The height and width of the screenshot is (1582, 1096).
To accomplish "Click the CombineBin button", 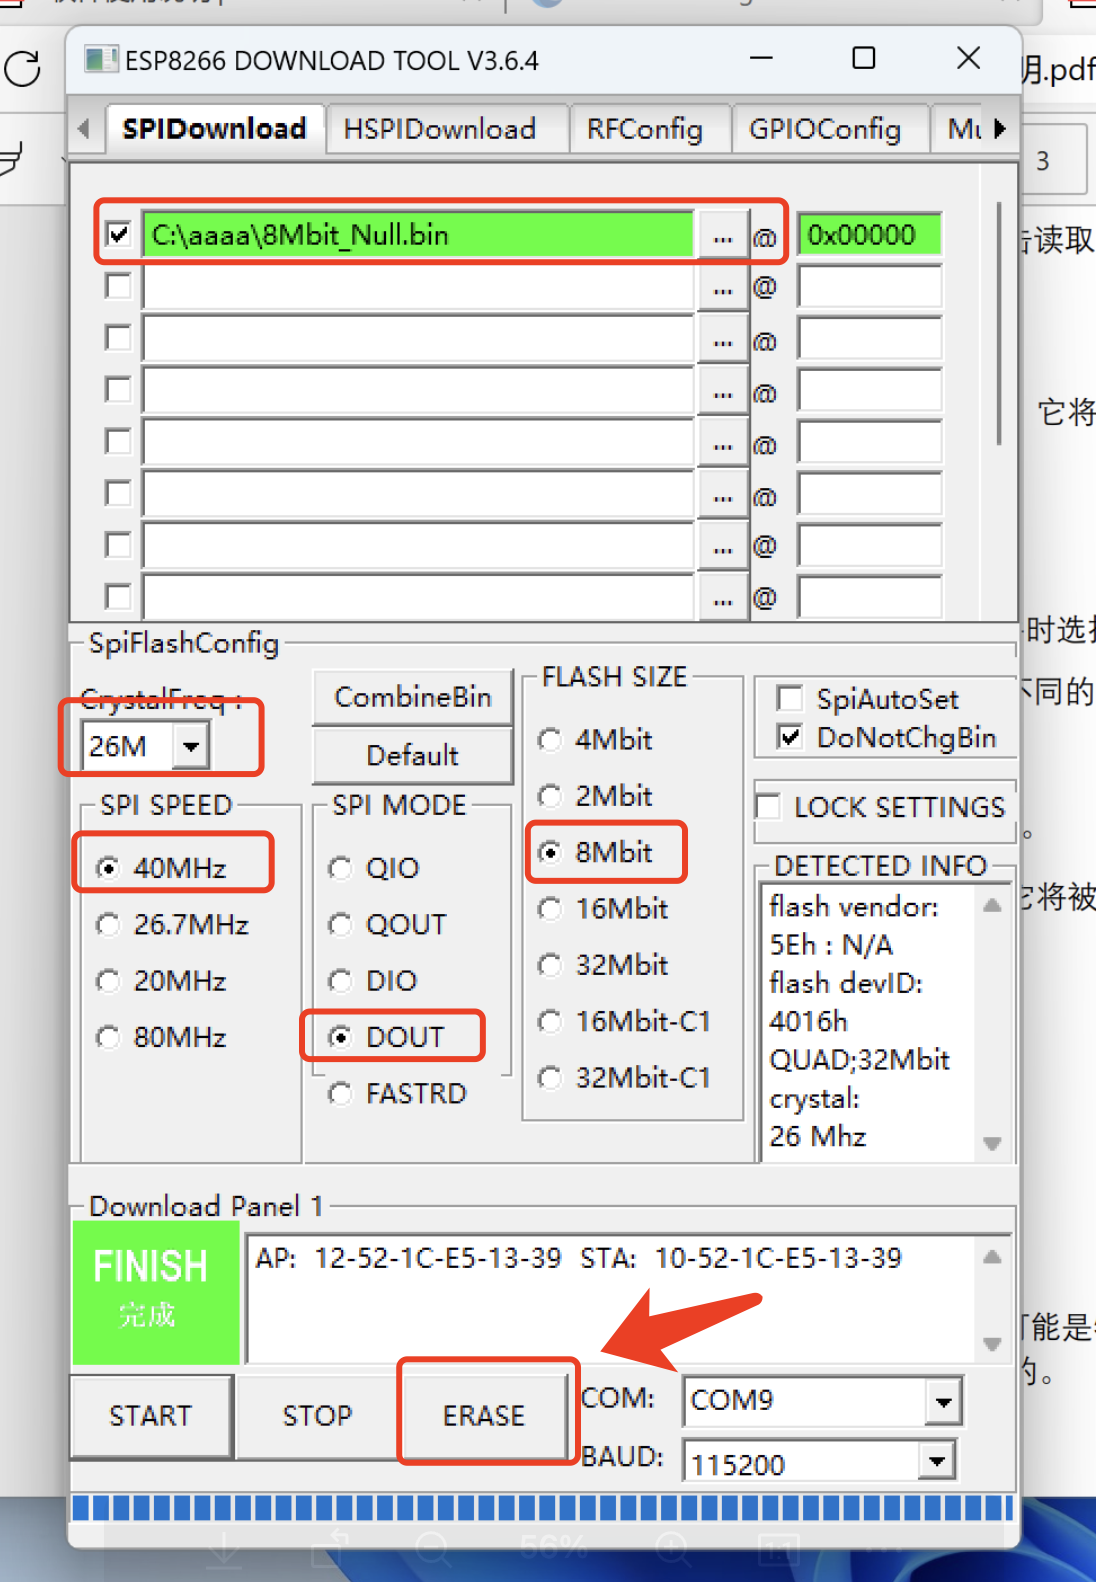I will 412,697.
